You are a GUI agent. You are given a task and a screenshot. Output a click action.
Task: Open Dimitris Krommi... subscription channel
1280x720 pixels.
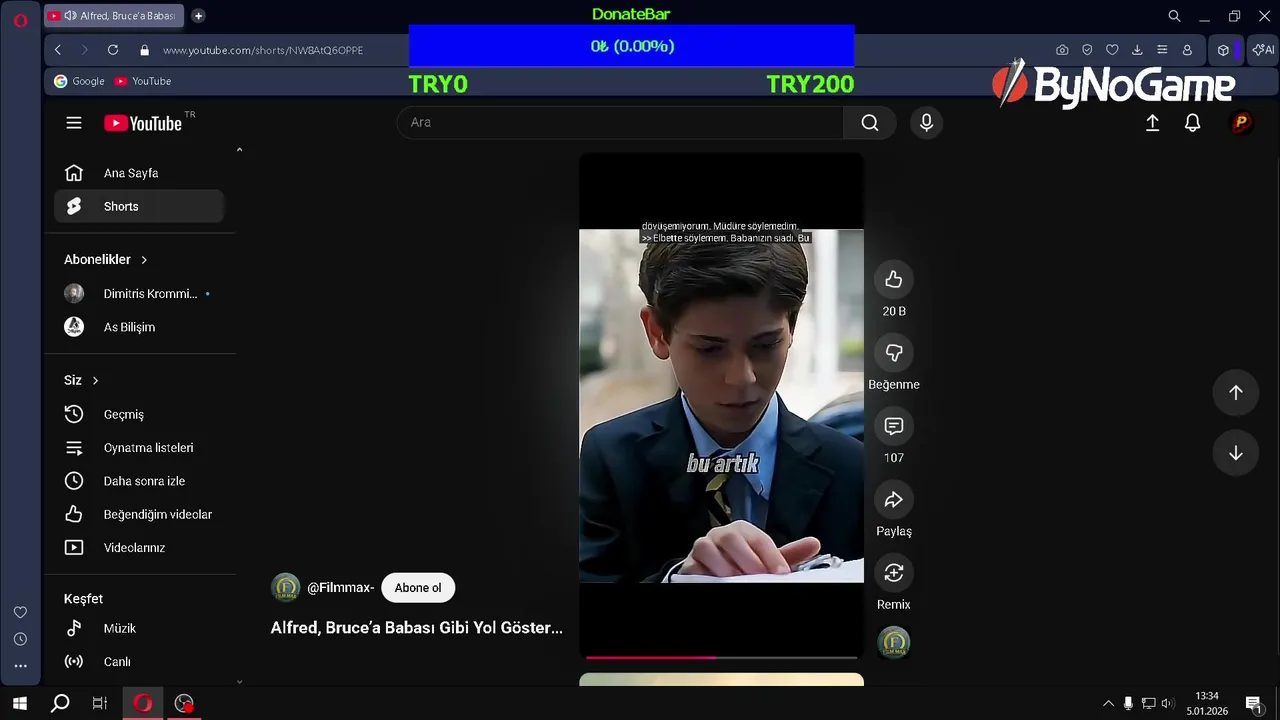(x=139, y=294)
